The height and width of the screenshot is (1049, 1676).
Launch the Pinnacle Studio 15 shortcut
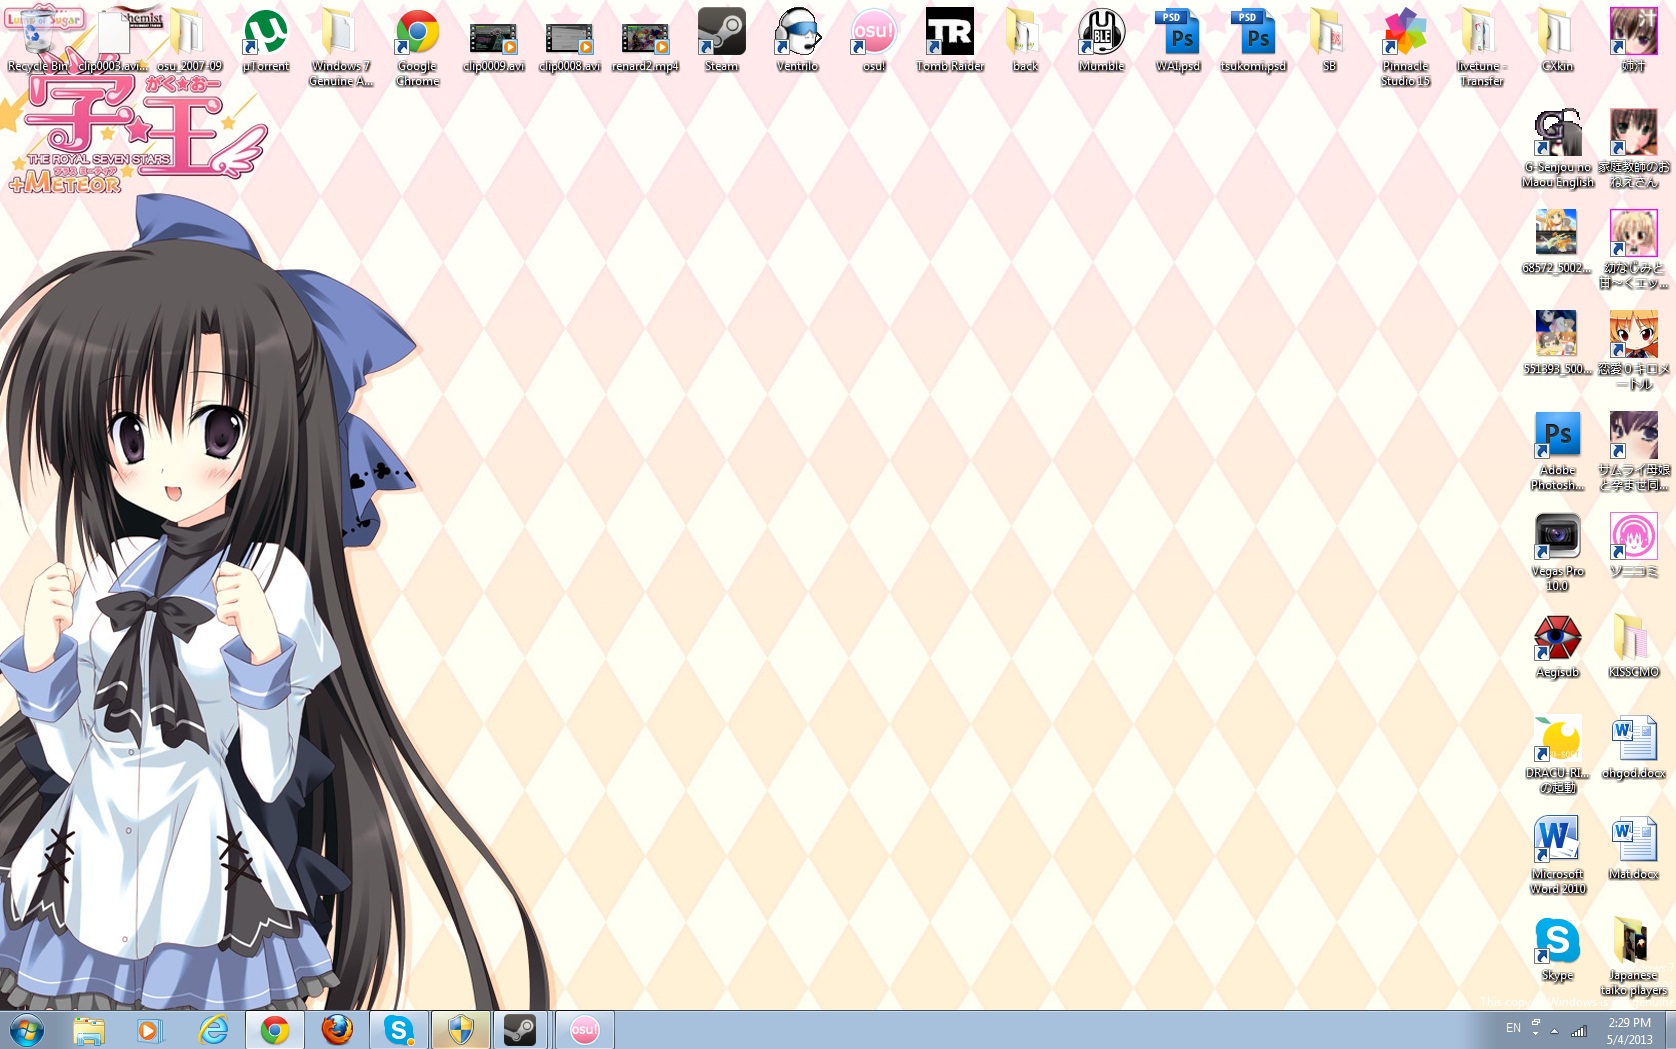tap(1405, 47)
